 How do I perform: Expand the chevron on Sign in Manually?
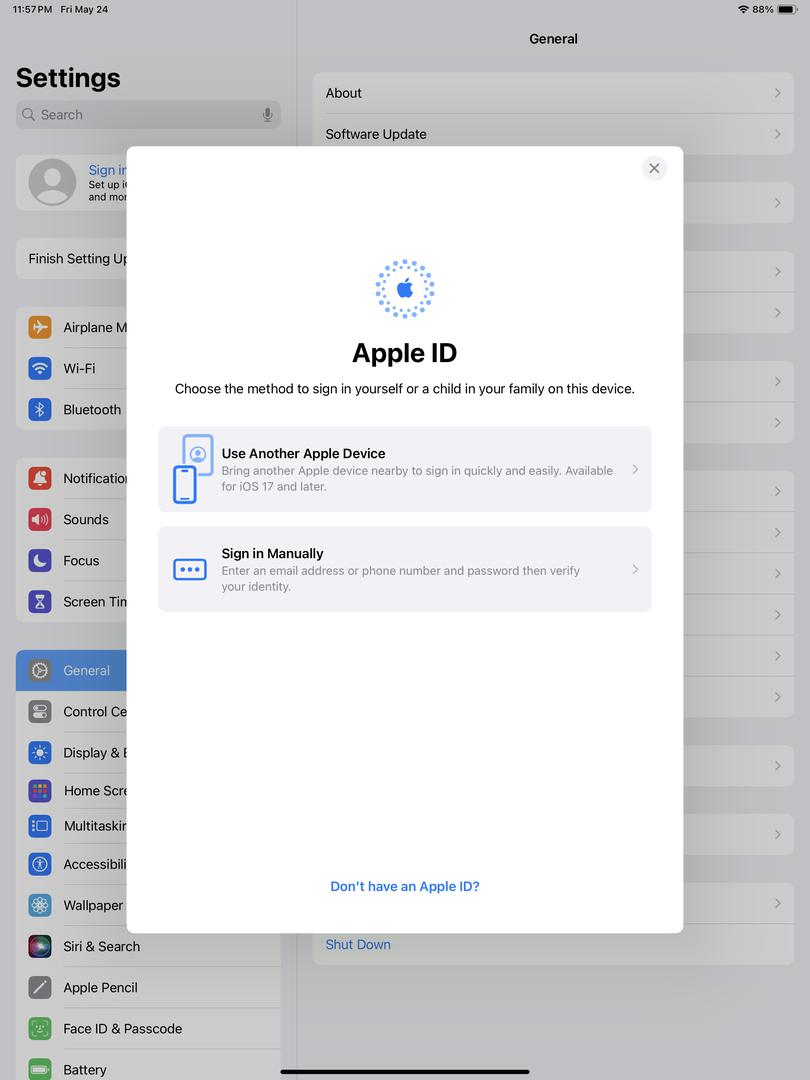click(635, 569)
